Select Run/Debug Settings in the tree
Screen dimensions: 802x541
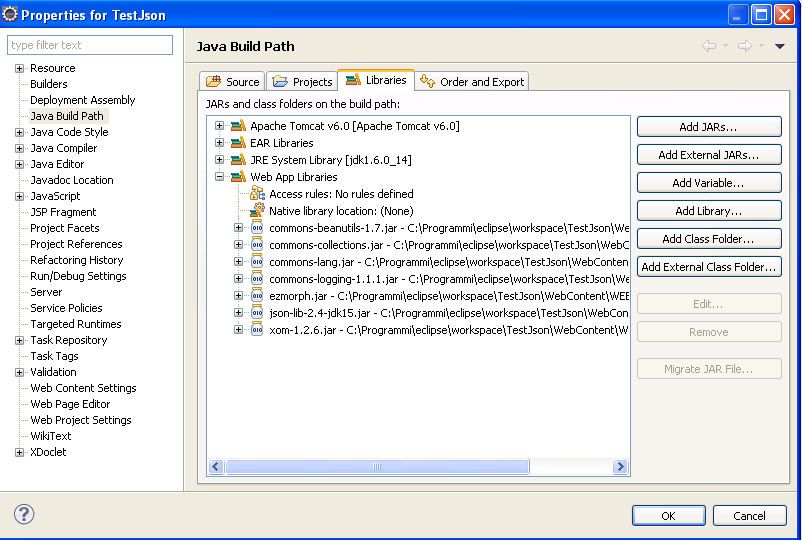click(78, 276)
